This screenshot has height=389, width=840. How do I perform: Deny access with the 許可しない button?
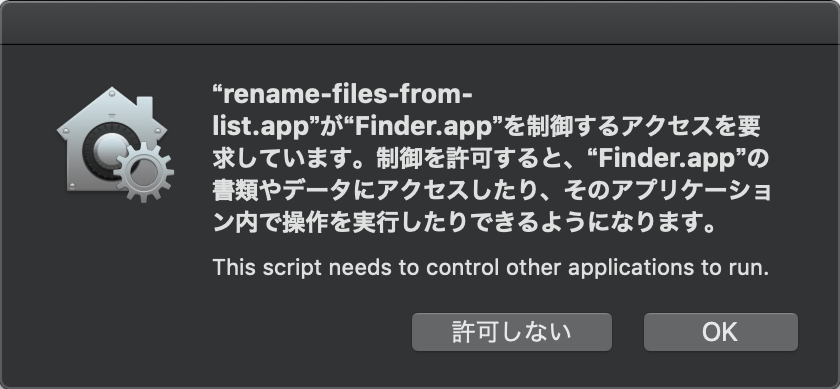click(x=512, y=332)
